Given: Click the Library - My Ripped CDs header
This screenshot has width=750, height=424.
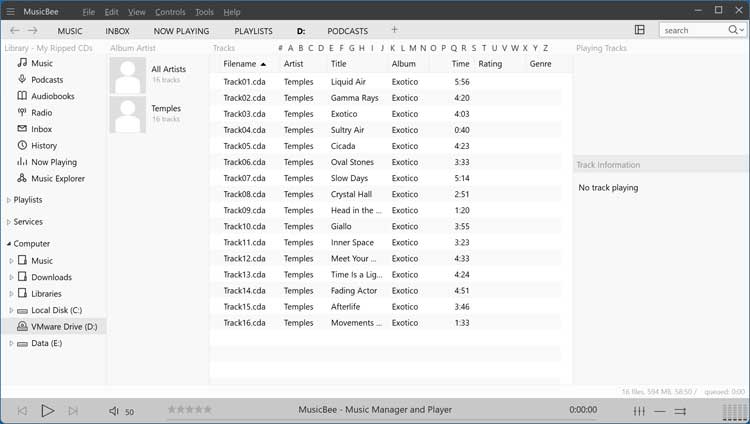Looking at the screenshot, I should [48, 48].
